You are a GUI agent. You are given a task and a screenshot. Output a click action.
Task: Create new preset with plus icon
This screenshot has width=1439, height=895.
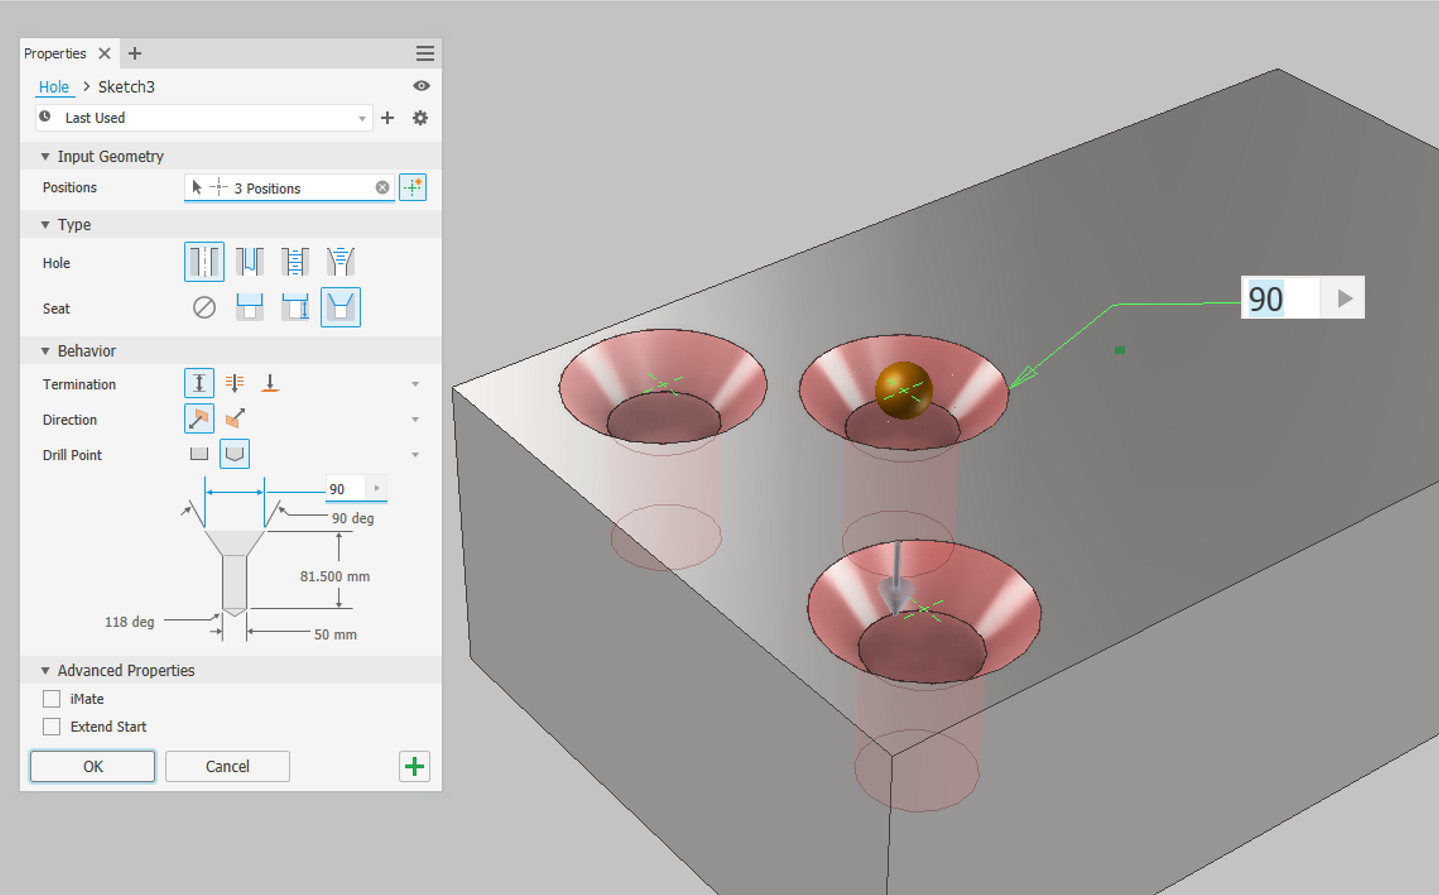(388, 118)
